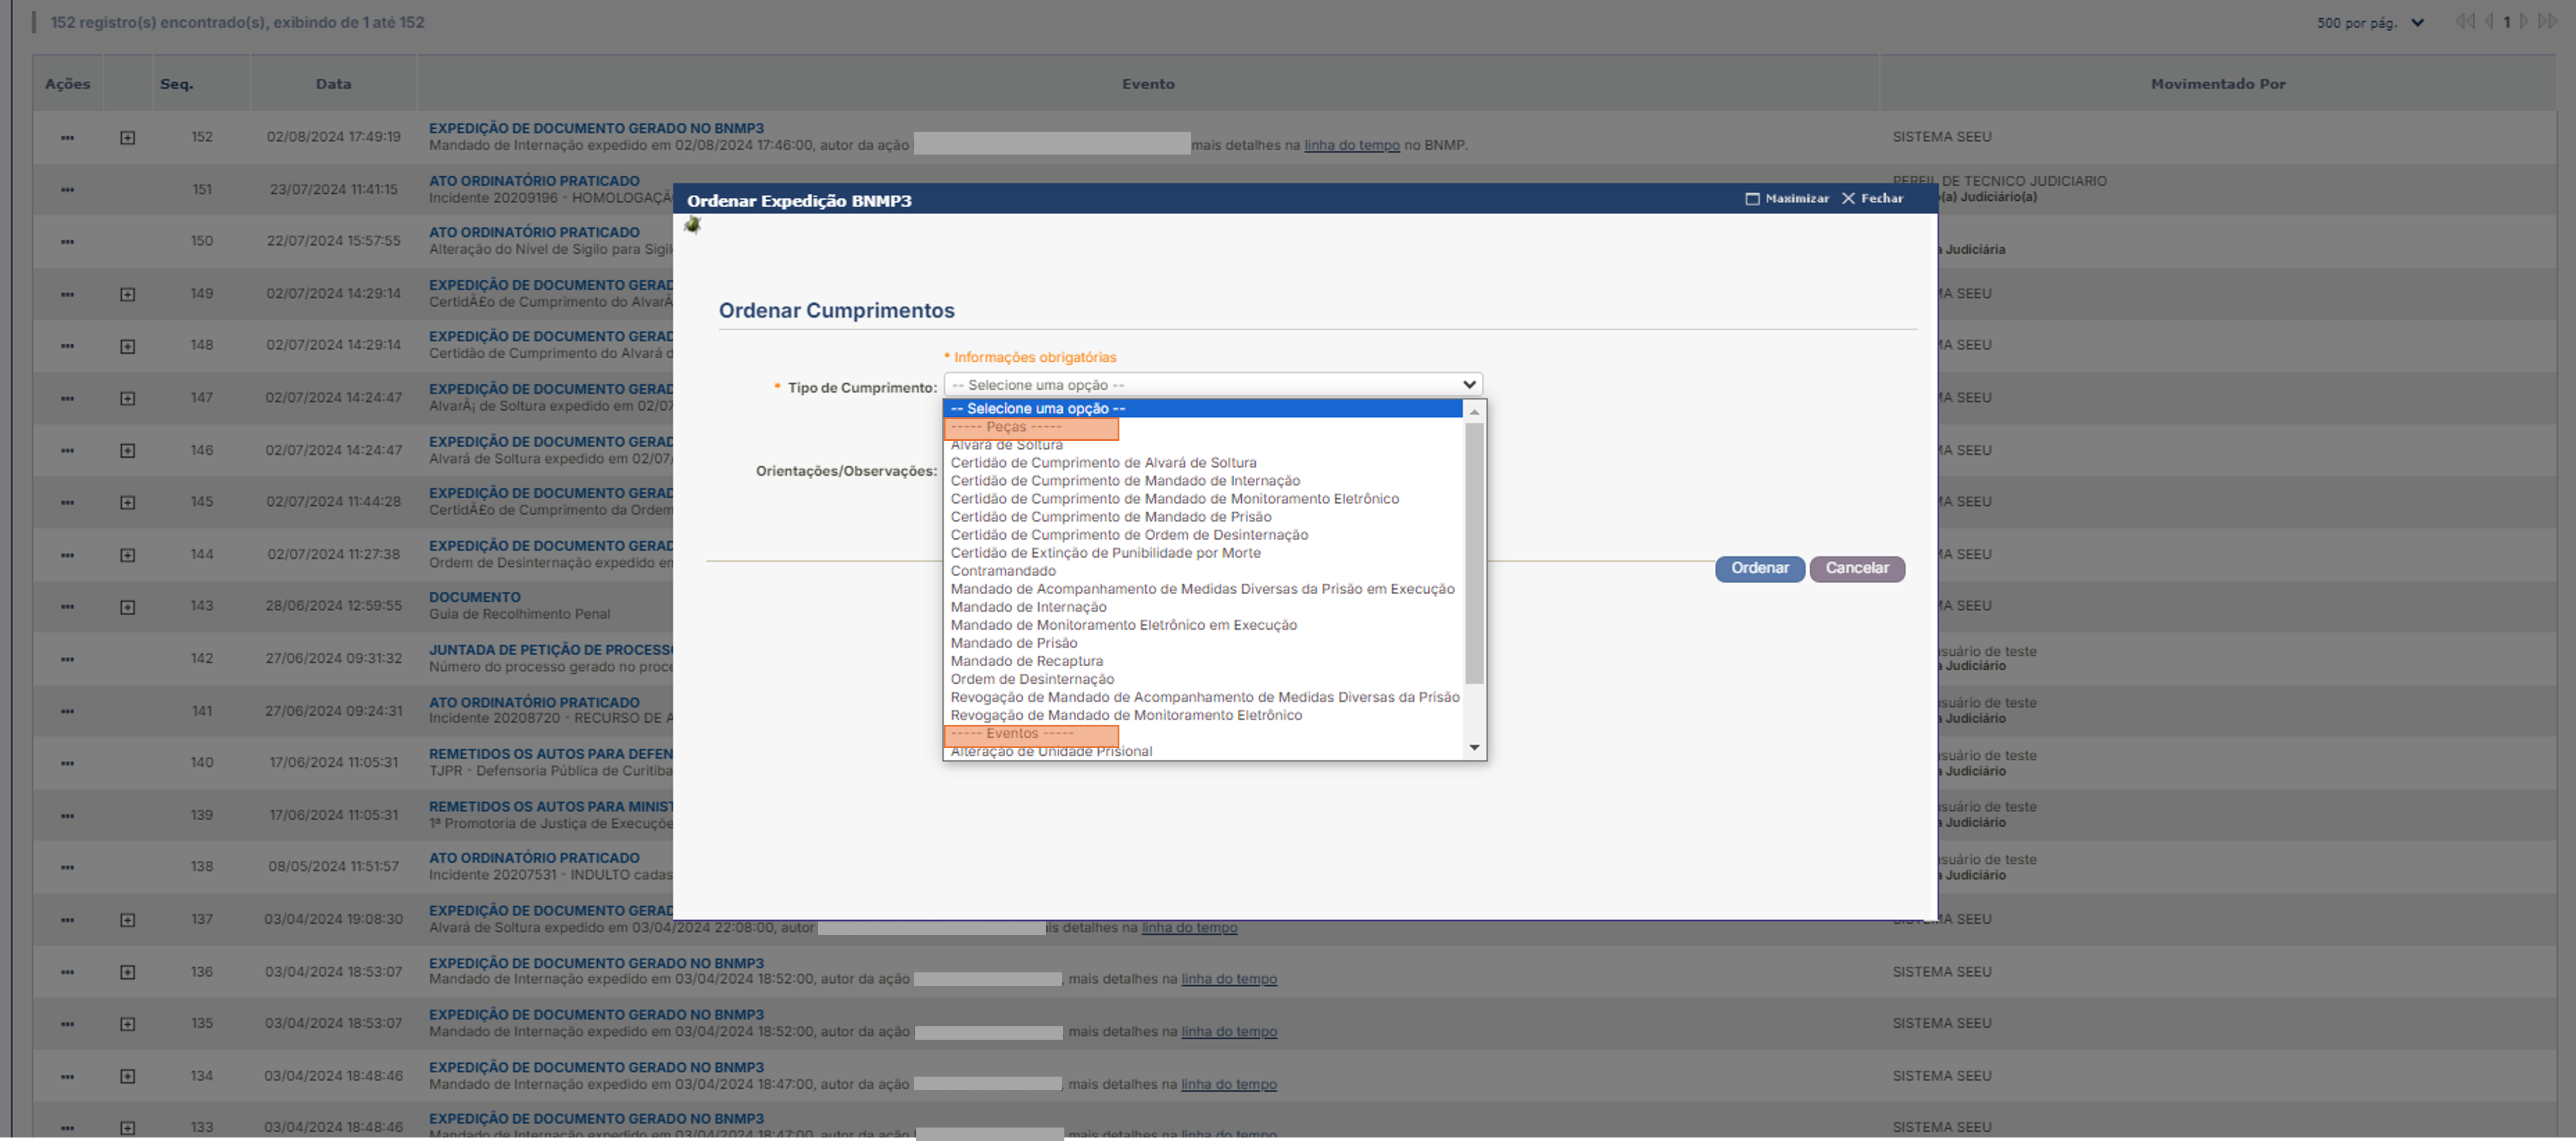Open actions menu for row 137
This screenshot has height=1141, width=2576.
coord(67,920)
